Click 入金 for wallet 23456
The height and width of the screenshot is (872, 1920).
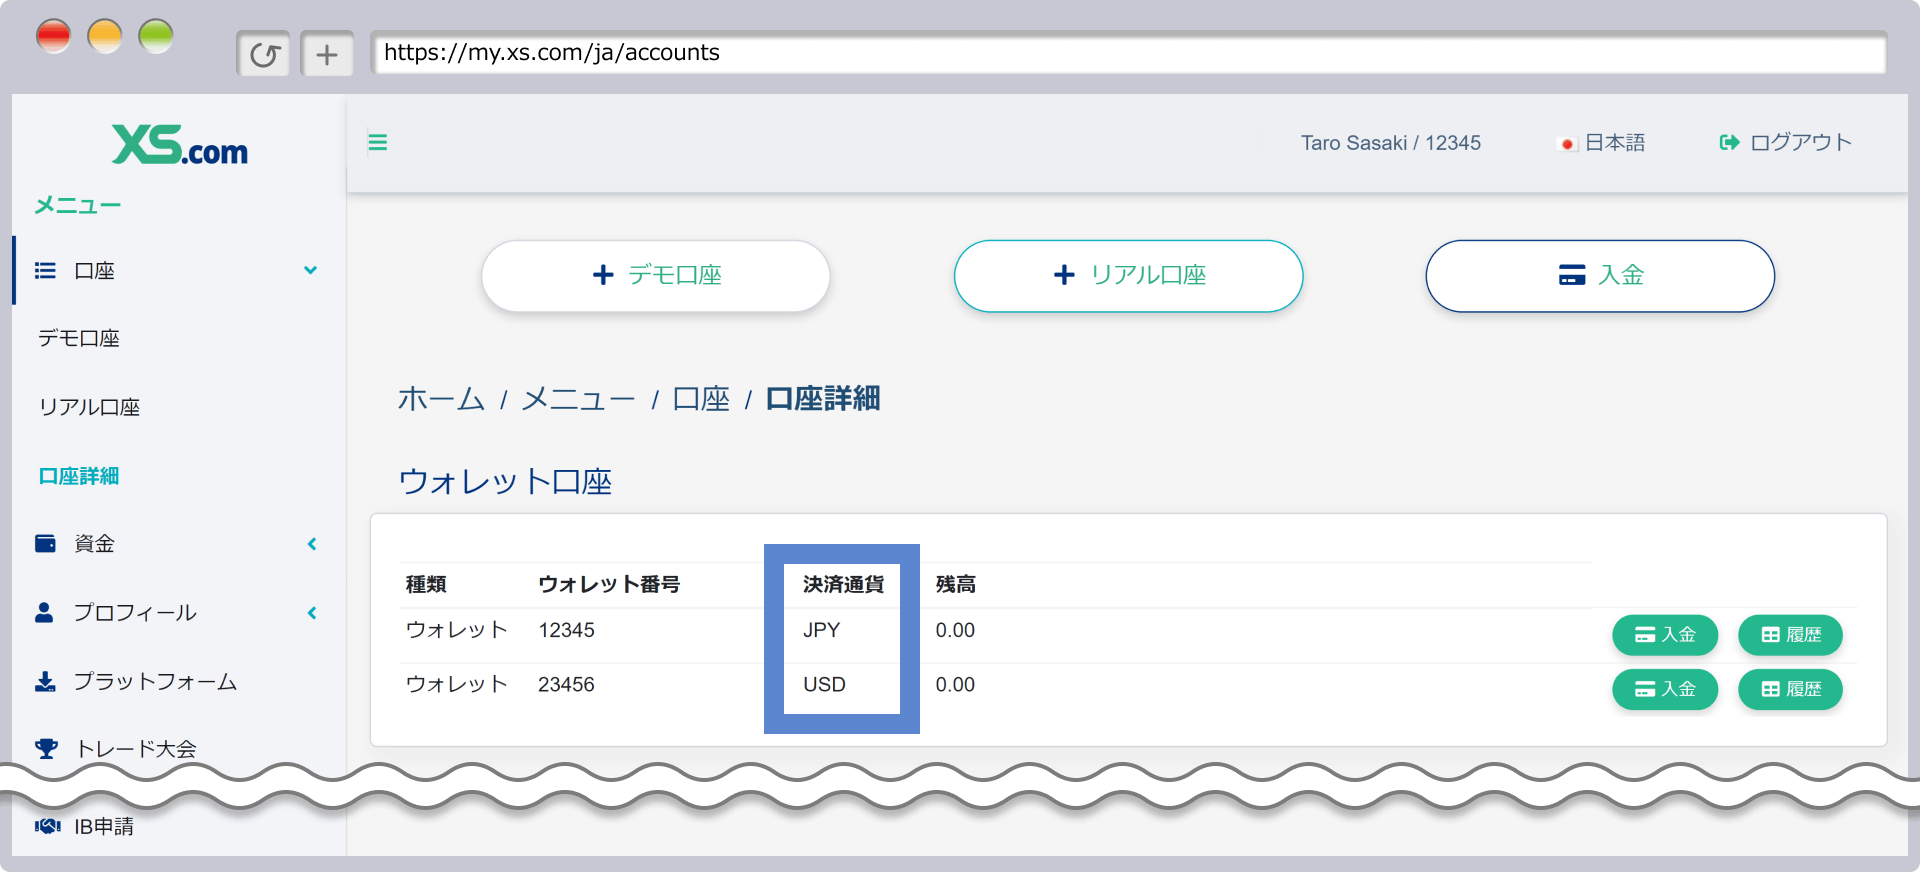1665,689
